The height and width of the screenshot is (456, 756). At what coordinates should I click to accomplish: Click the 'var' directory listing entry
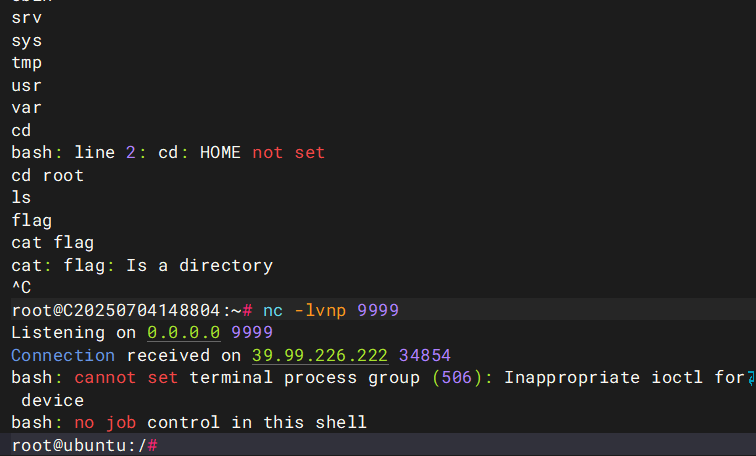[26, 108]
